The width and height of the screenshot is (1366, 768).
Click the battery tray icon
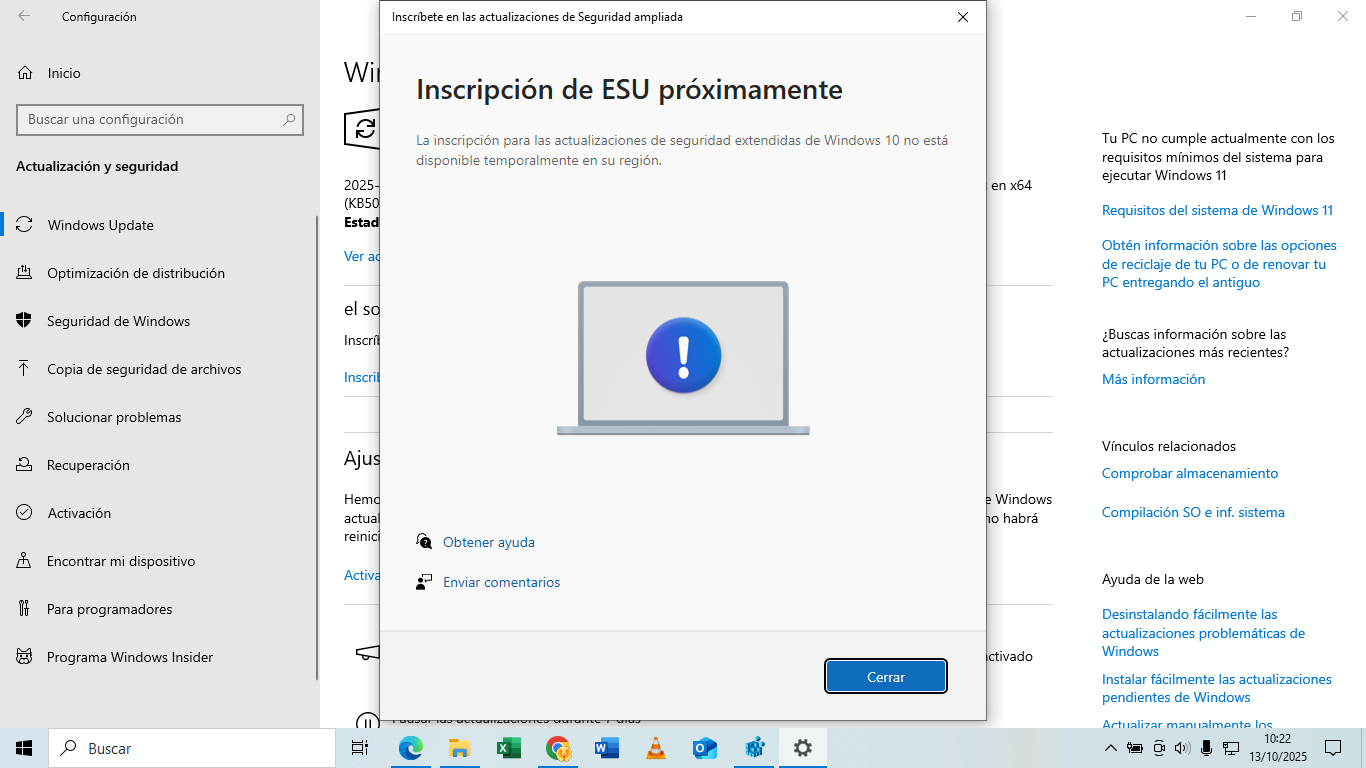point(1135,748)
